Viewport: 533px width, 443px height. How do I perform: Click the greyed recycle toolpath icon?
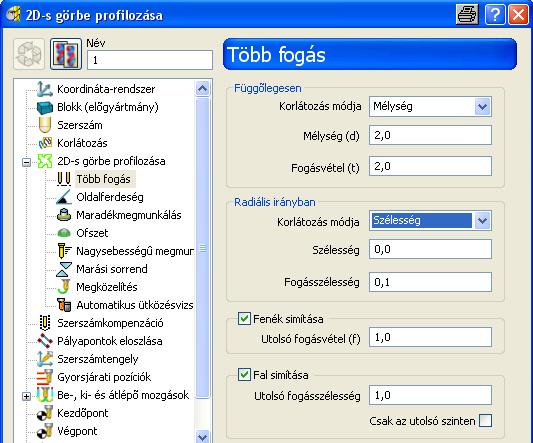29,54
